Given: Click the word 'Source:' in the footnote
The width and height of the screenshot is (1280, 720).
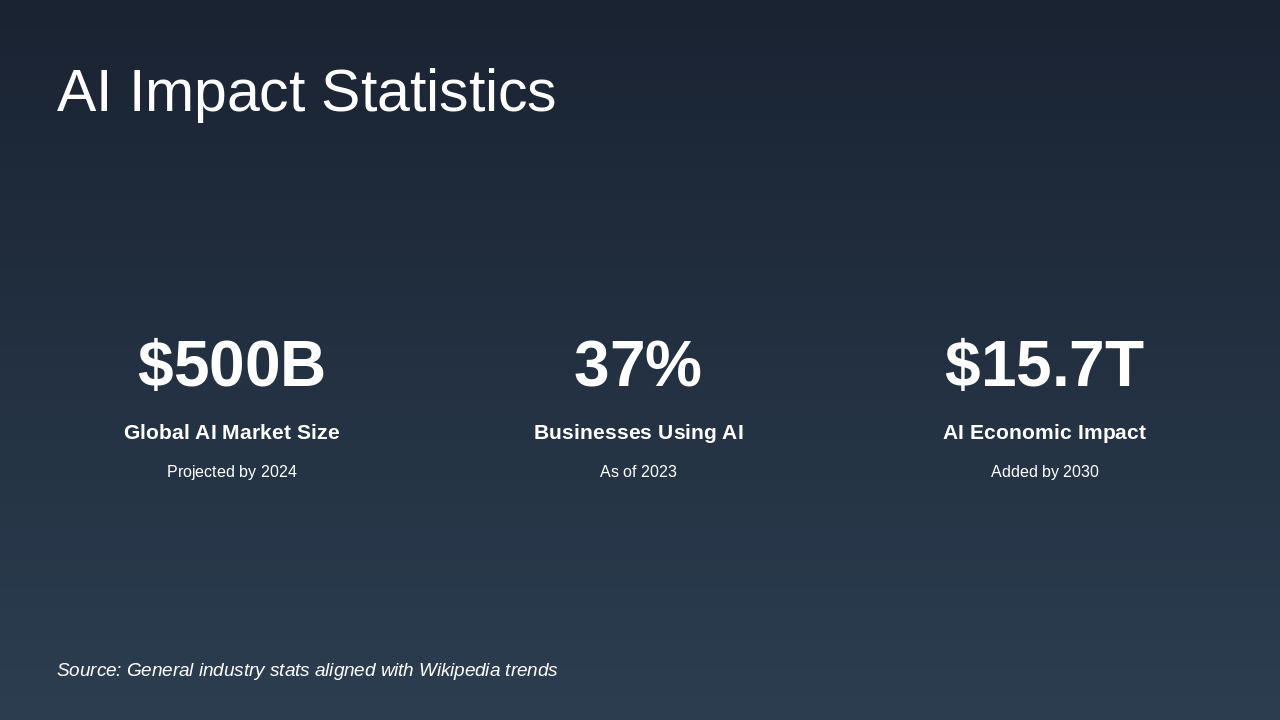Looking at the screenshot, I should pyautogui.click(x=89, y=670).
